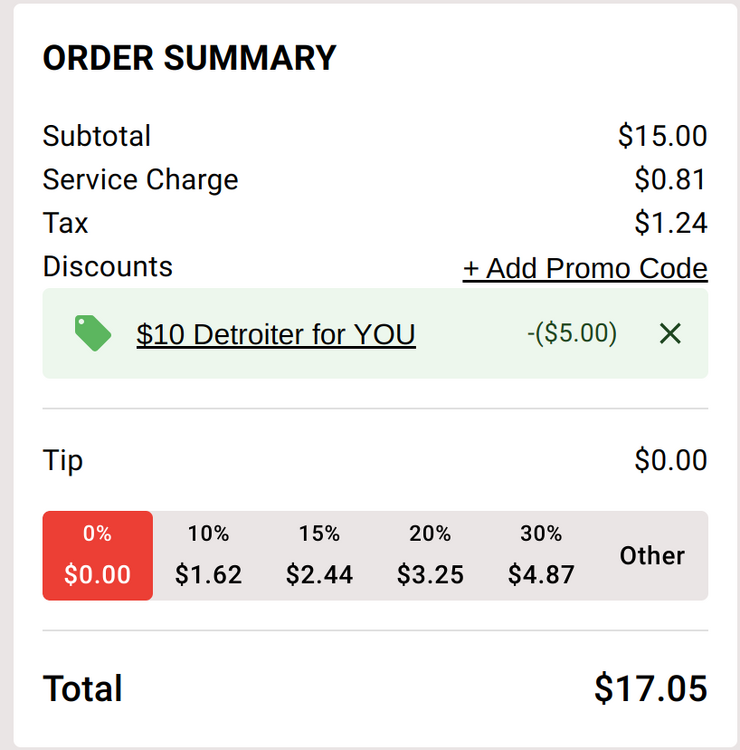Click the $15.00 subtotal amount
The height and width of the screenshot is (750, 740).
click(x=662, y=136)
